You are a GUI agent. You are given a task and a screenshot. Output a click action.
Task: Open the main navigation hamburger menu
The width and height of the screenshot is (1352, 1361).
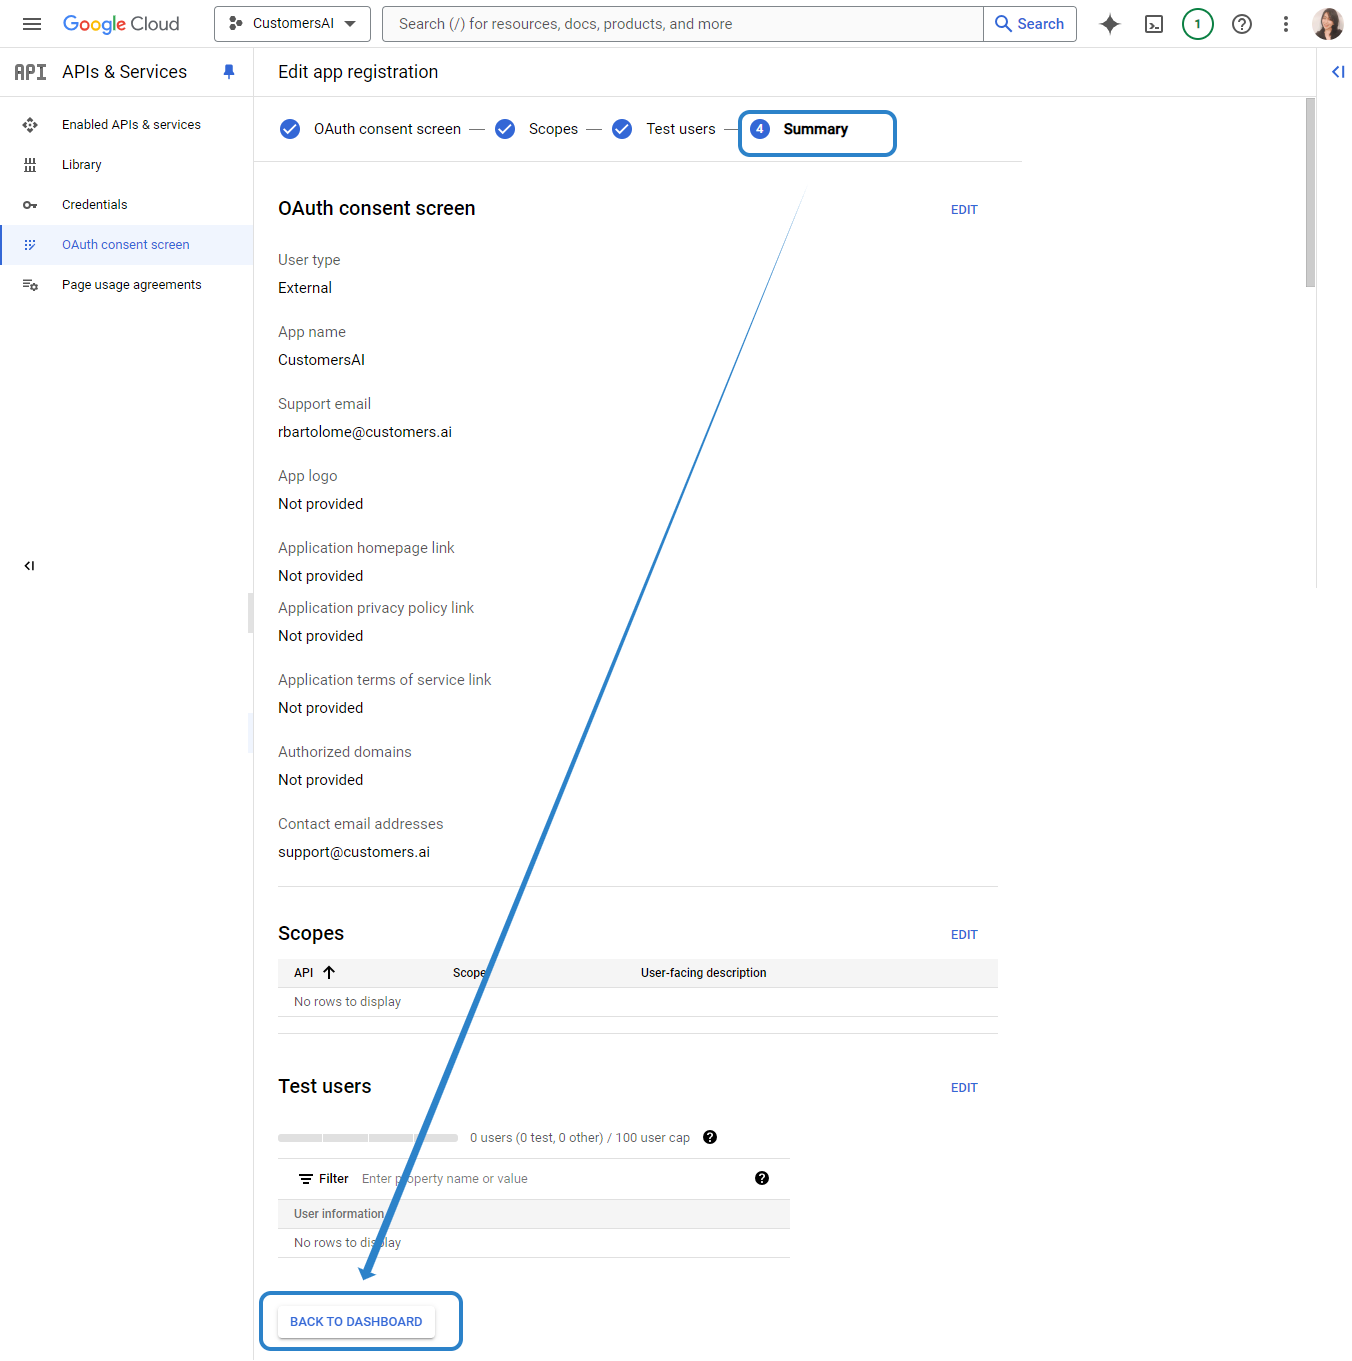(x=32, y=24)
